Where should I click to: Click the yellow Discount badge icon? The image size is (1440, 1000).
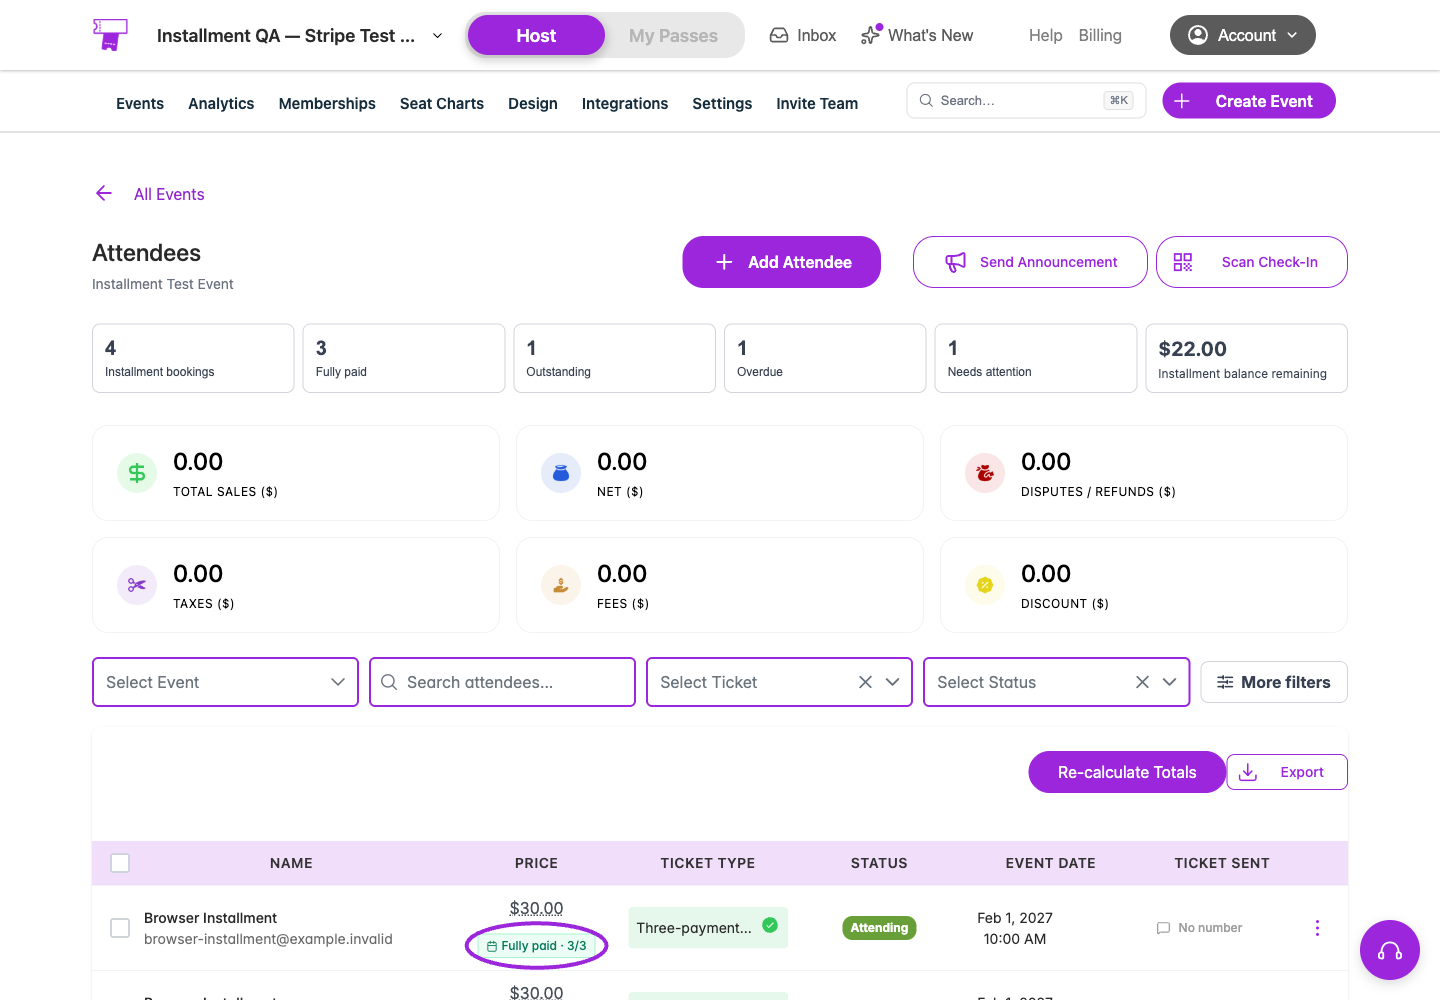click(985, 585)
